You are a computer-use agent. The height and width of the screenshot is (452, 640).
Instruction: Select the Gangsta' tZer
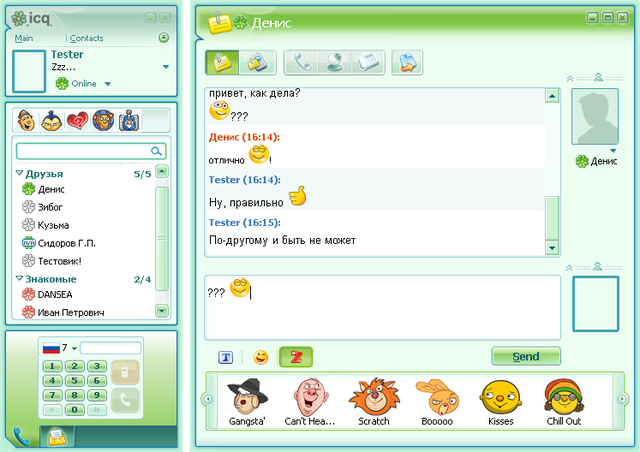(x=247, y=401)
